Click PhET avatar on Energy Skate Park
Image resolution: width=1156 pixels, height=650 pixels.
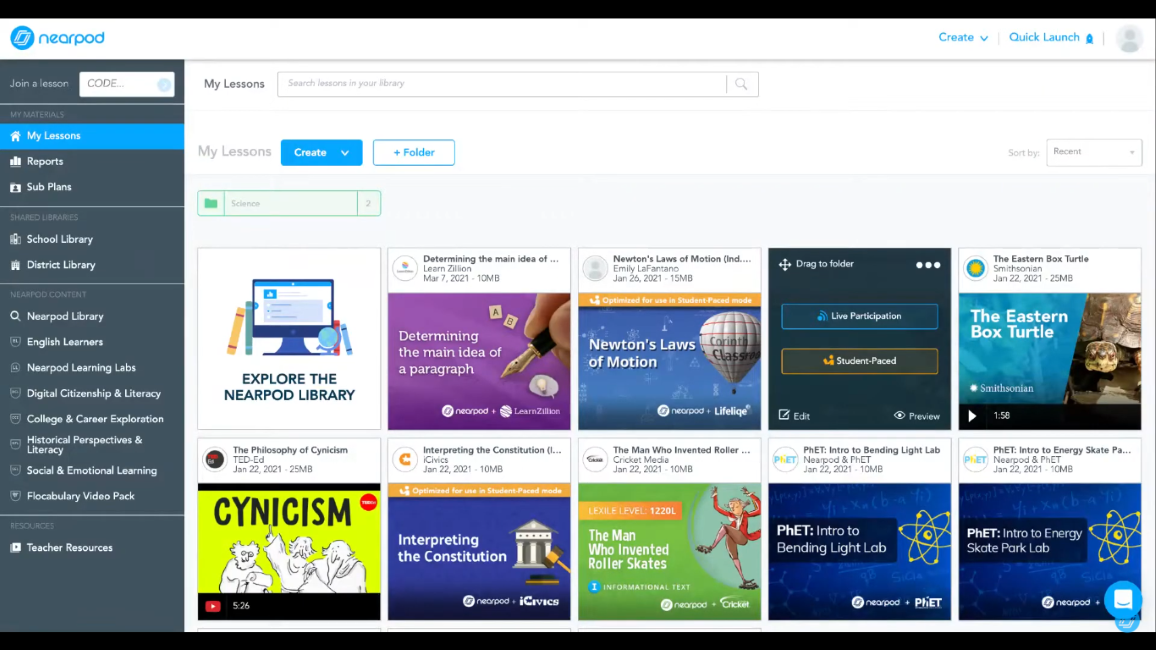pos(975,459)
